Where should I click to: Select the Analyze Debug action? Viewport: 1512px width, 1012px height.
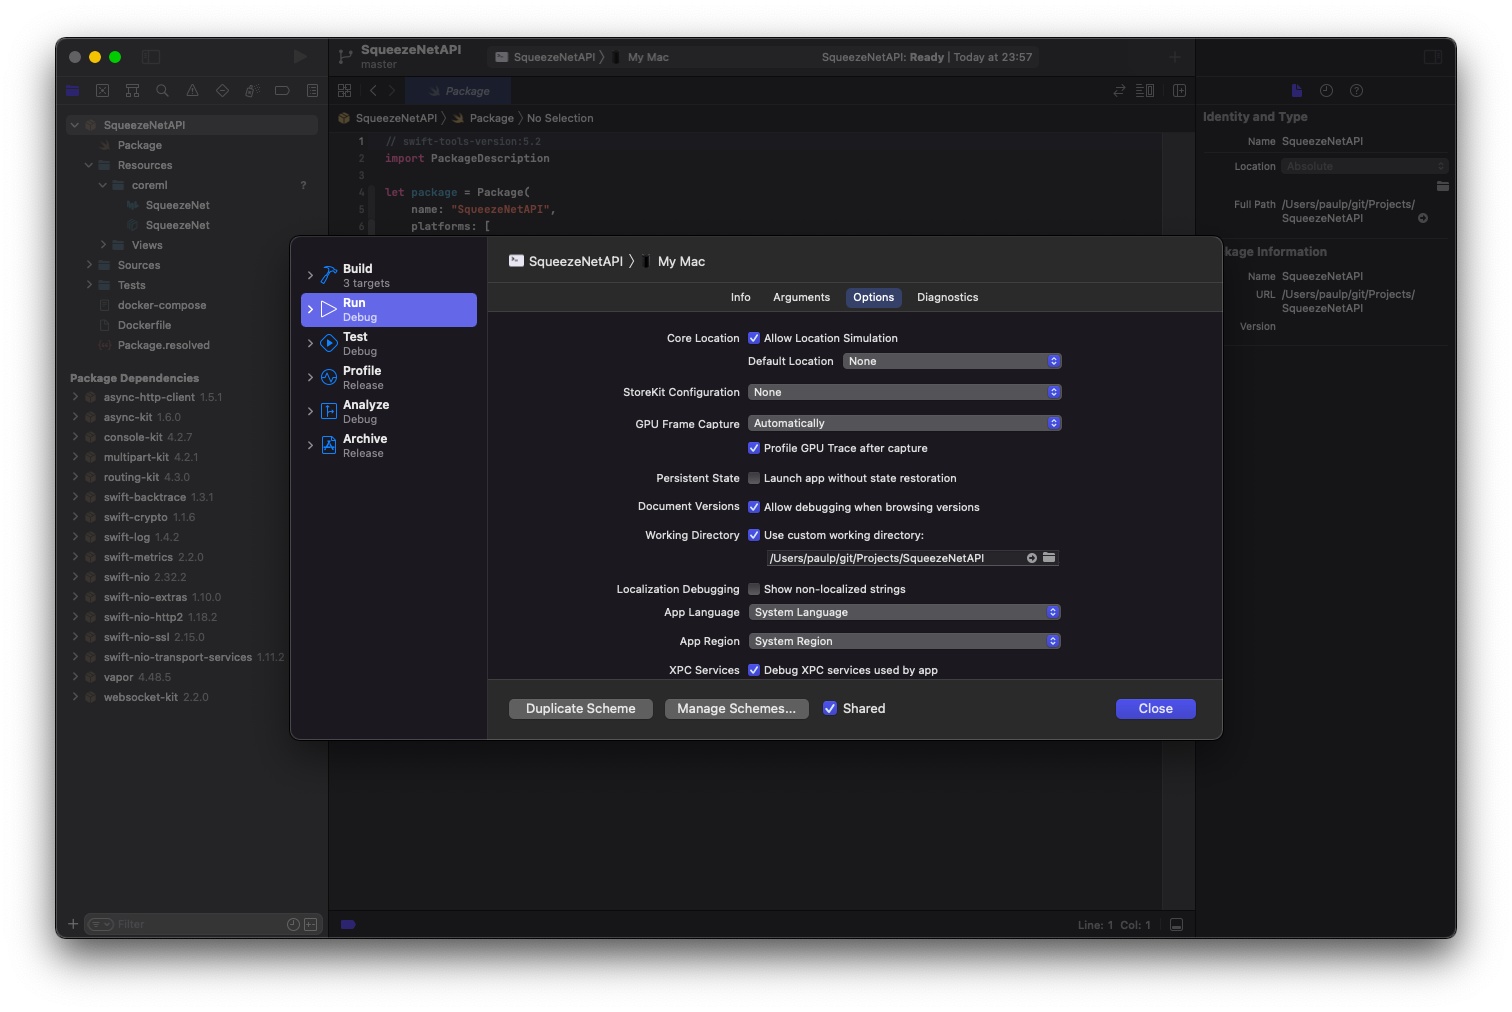[x=389, y=411]
